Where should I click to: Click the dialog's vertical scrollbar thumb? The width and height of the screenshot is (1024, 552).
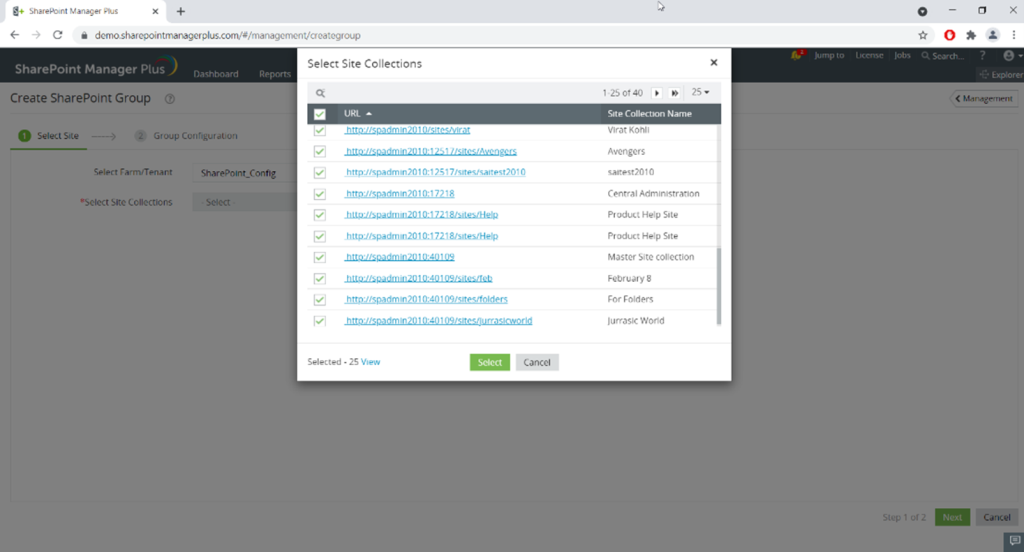(x=719, y=286)
